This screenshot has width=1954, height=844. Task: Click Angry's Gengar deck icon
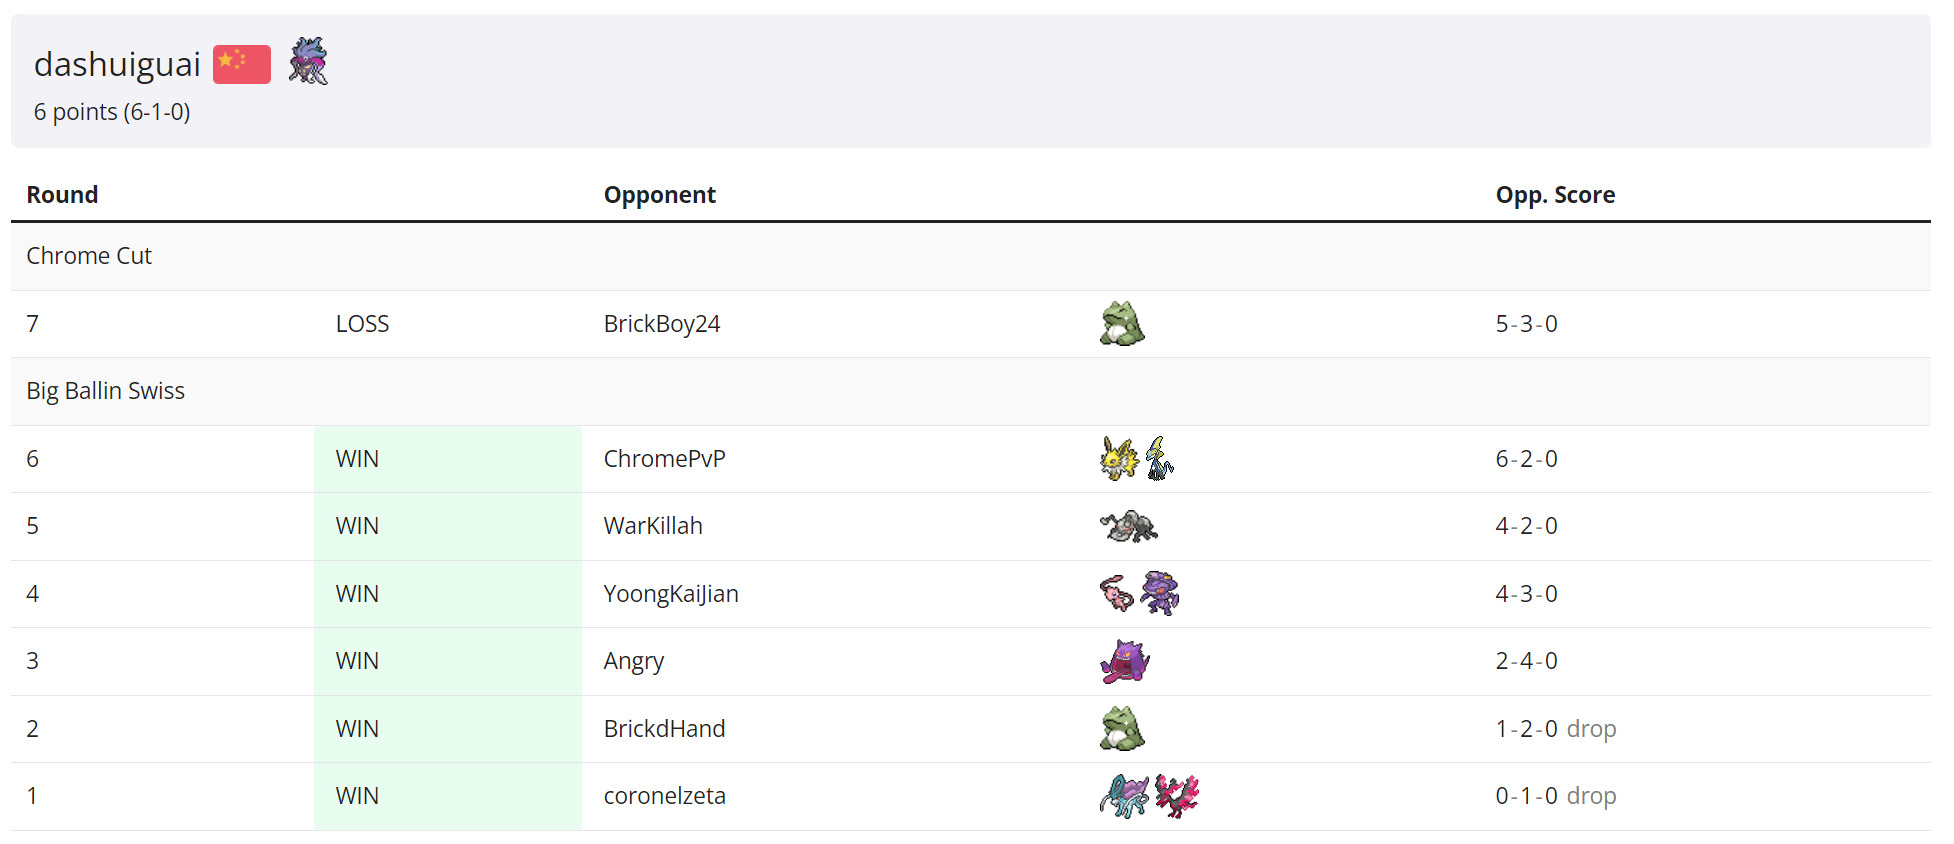click(x=1124, y=661)
